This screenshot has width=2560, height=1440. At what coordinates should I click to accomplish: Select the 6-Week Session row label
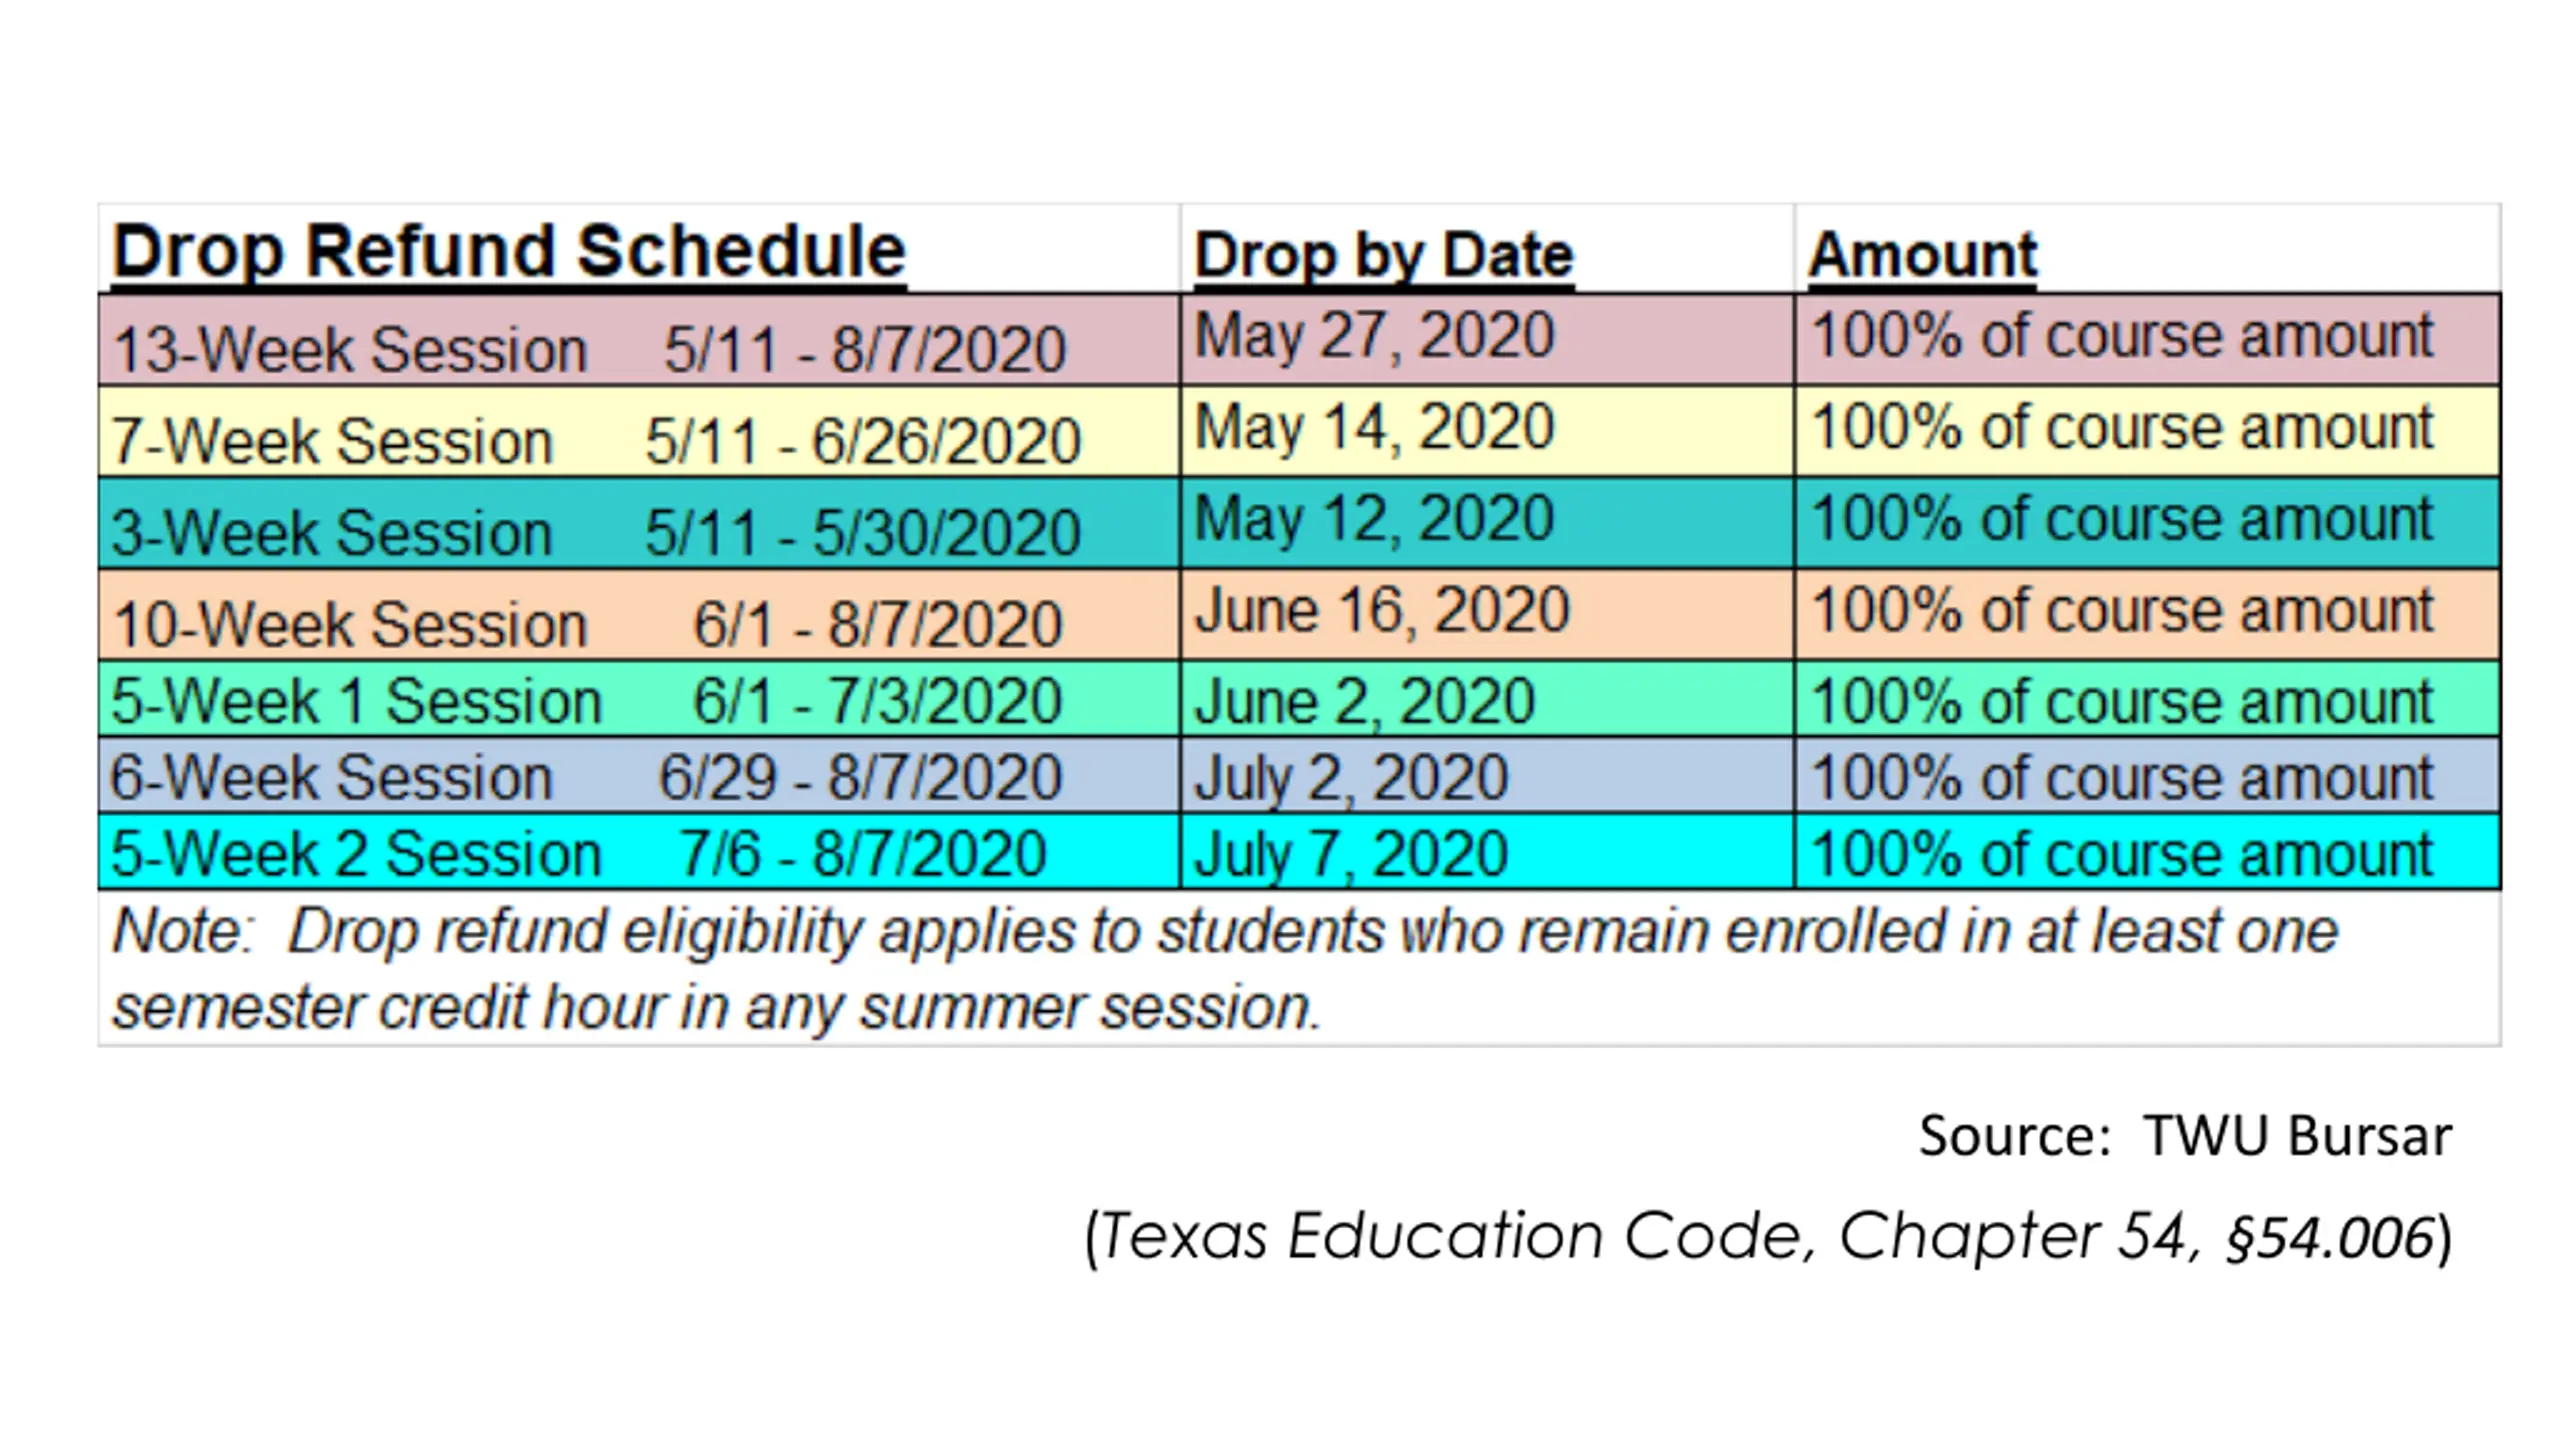click(332, 778)
